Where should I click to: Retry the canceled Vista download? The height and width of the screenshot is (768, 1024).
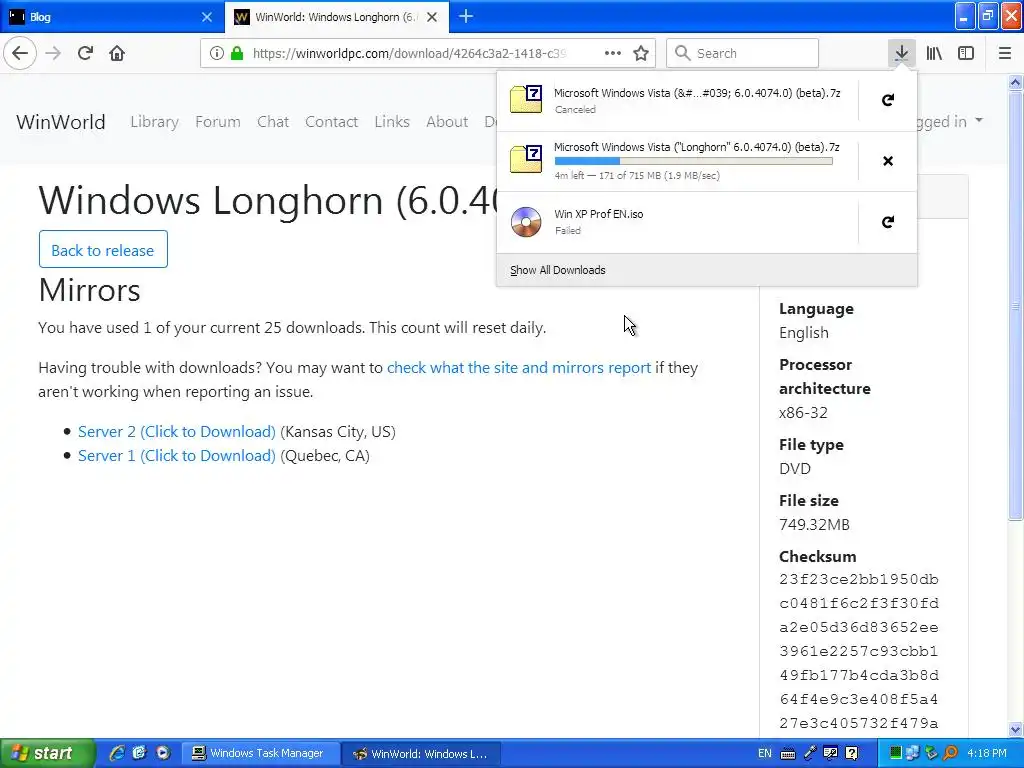(x=888, y=100)
